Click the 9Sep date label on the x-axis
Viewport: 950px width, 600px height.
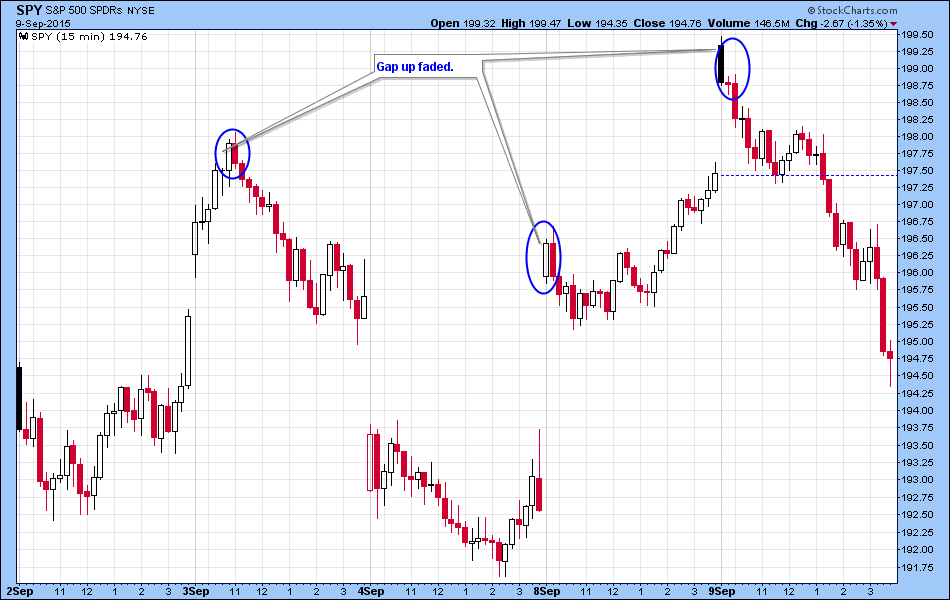(x=722, y=592)
